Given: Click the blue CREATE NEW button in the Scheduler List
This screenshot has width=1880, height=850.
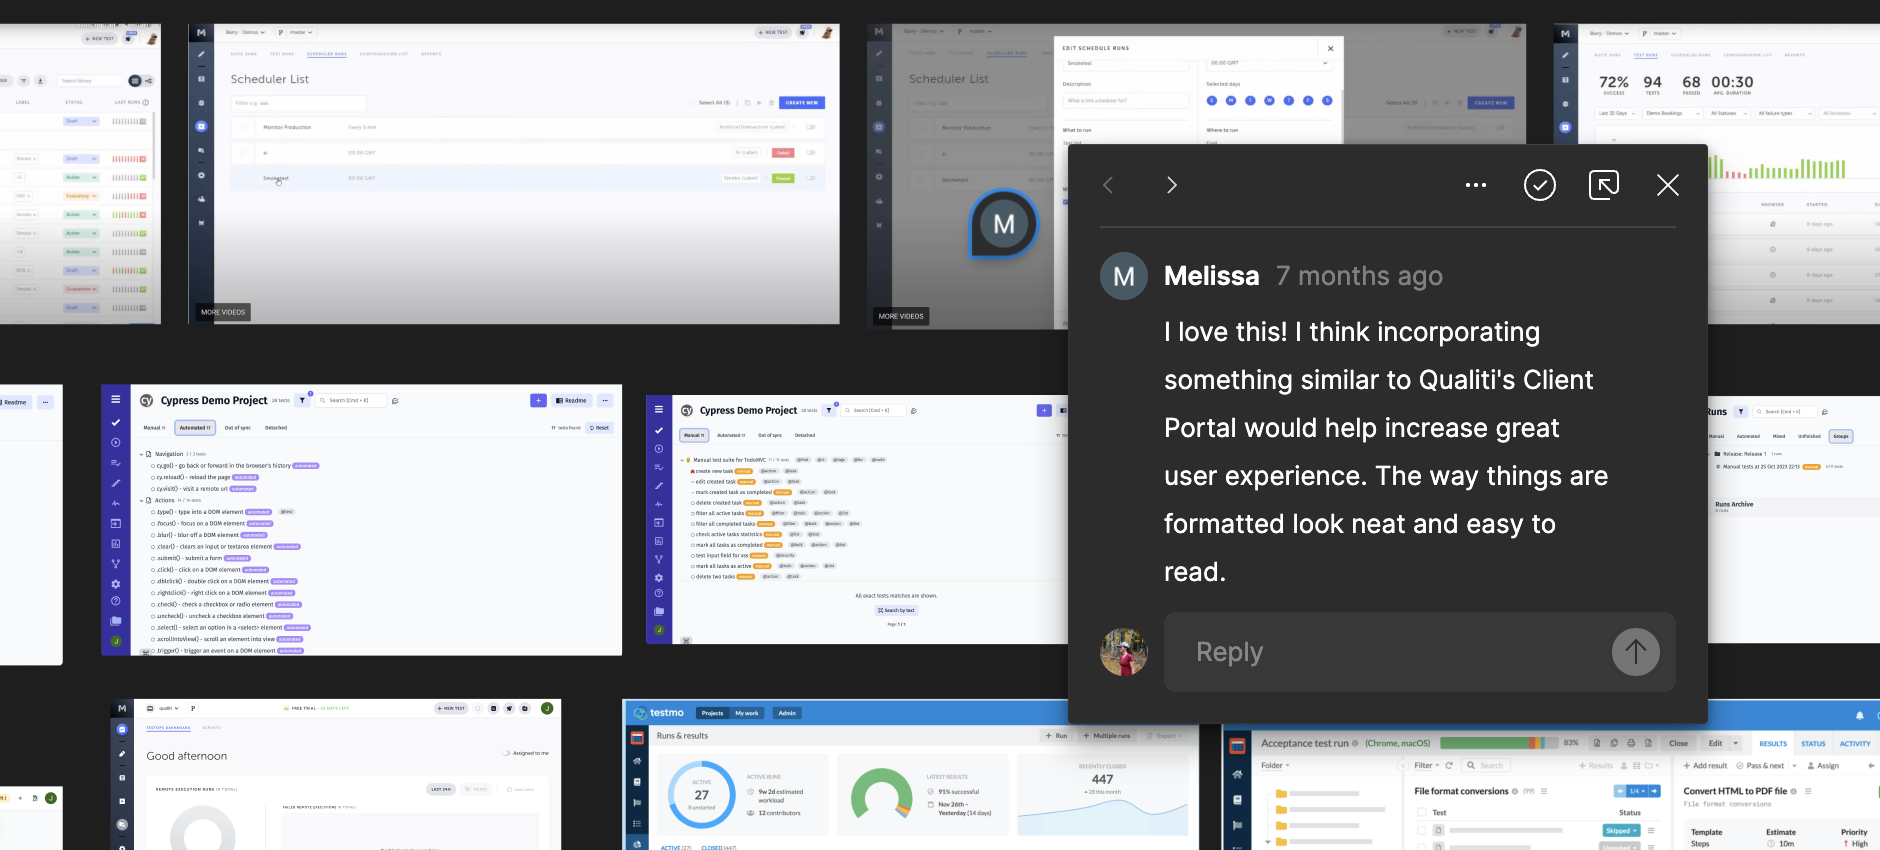Looking at the screenshot, I should pos(802,103).
